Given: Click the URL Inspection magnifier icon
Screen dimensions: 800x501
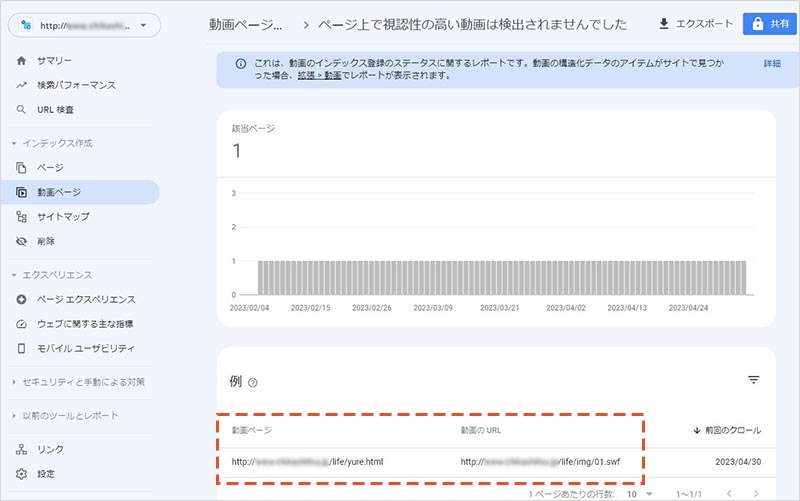Looking at the screenshot, I should (21, 109).
